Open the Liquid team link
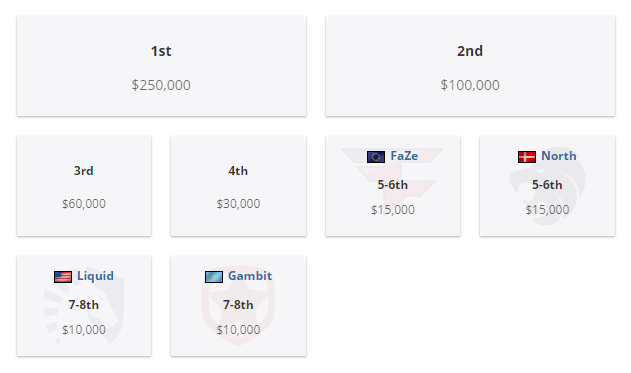 95,276
